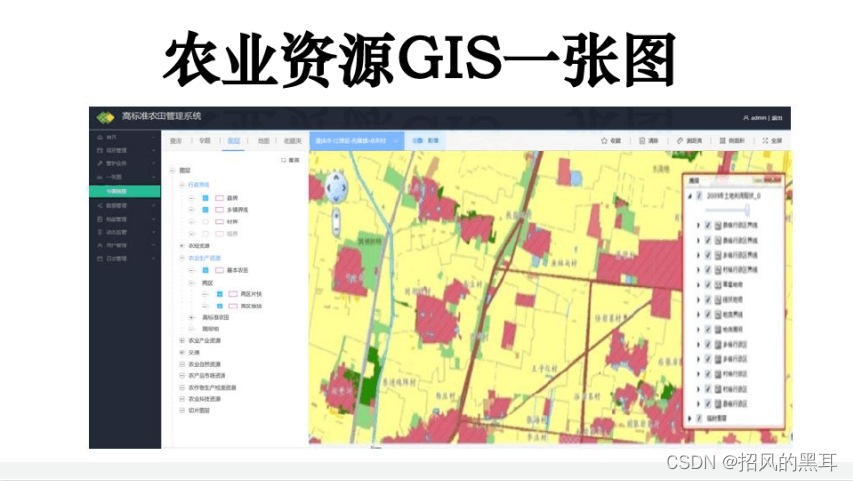
Task: Click the 重置 reset button above the tree
Action: click(x=290, y=161)
